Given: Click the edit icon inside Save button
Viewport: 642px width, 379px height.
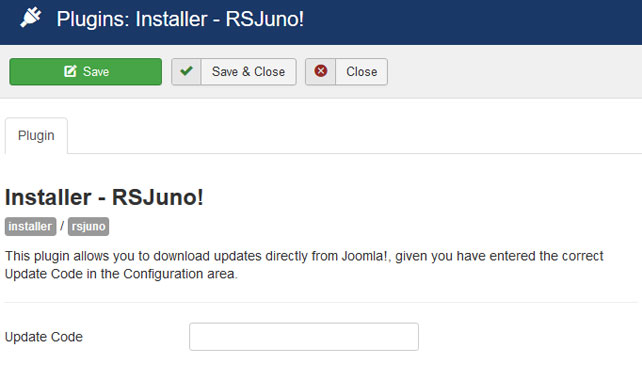Looking at the screenshot, I should 70,71.
